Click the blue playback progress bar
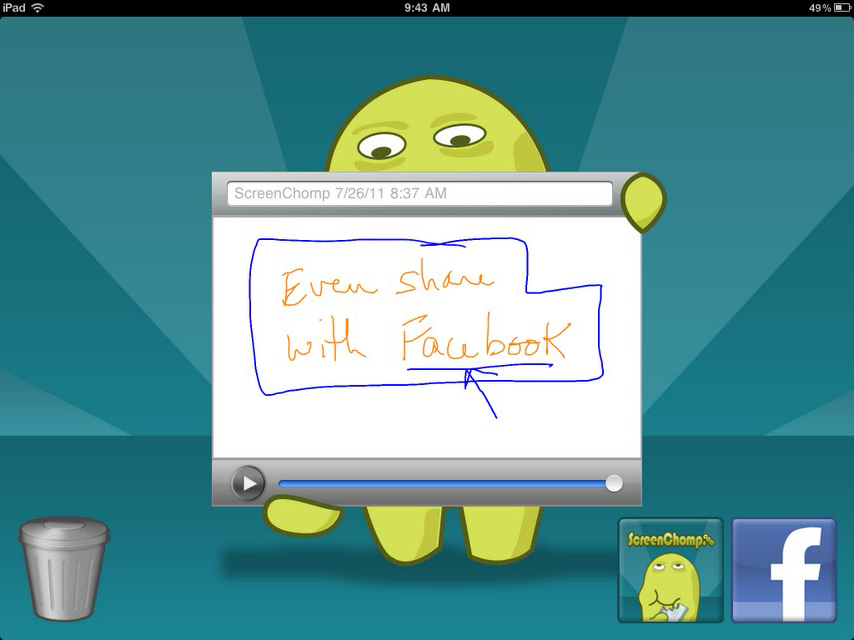854x640 pixels. coord(446,483)
